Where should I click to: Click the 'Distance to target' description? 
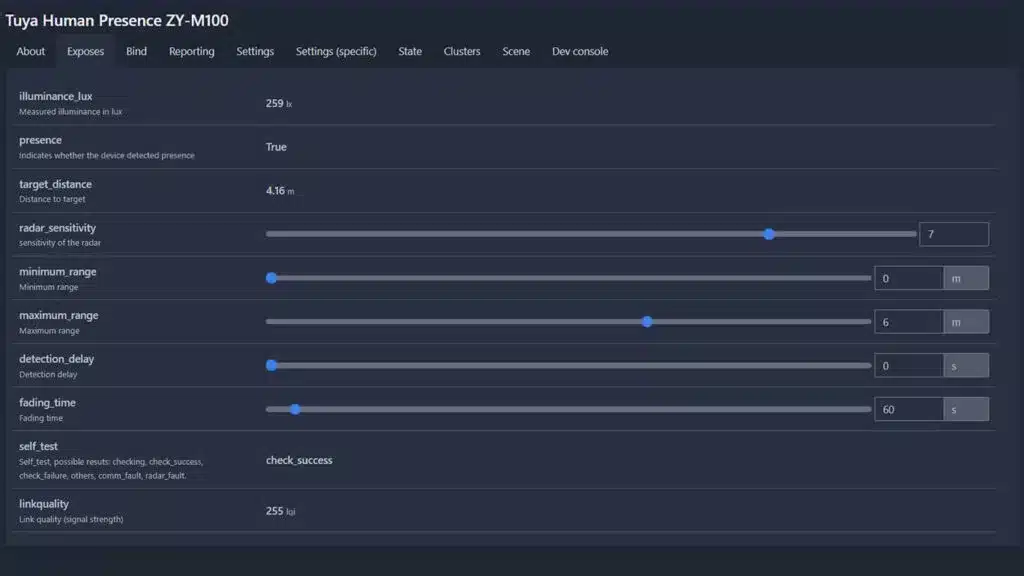tap(52, 199)
